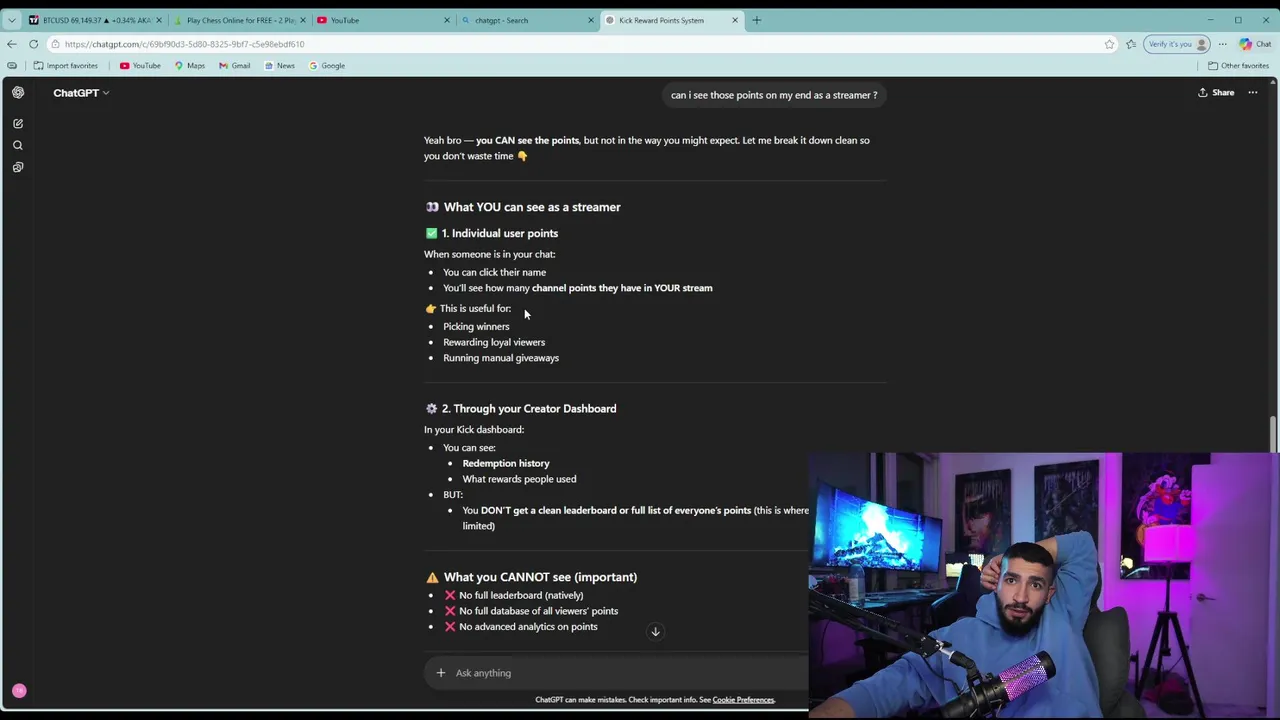Click the No full leaderboard (natively) line

click(521, 595)
